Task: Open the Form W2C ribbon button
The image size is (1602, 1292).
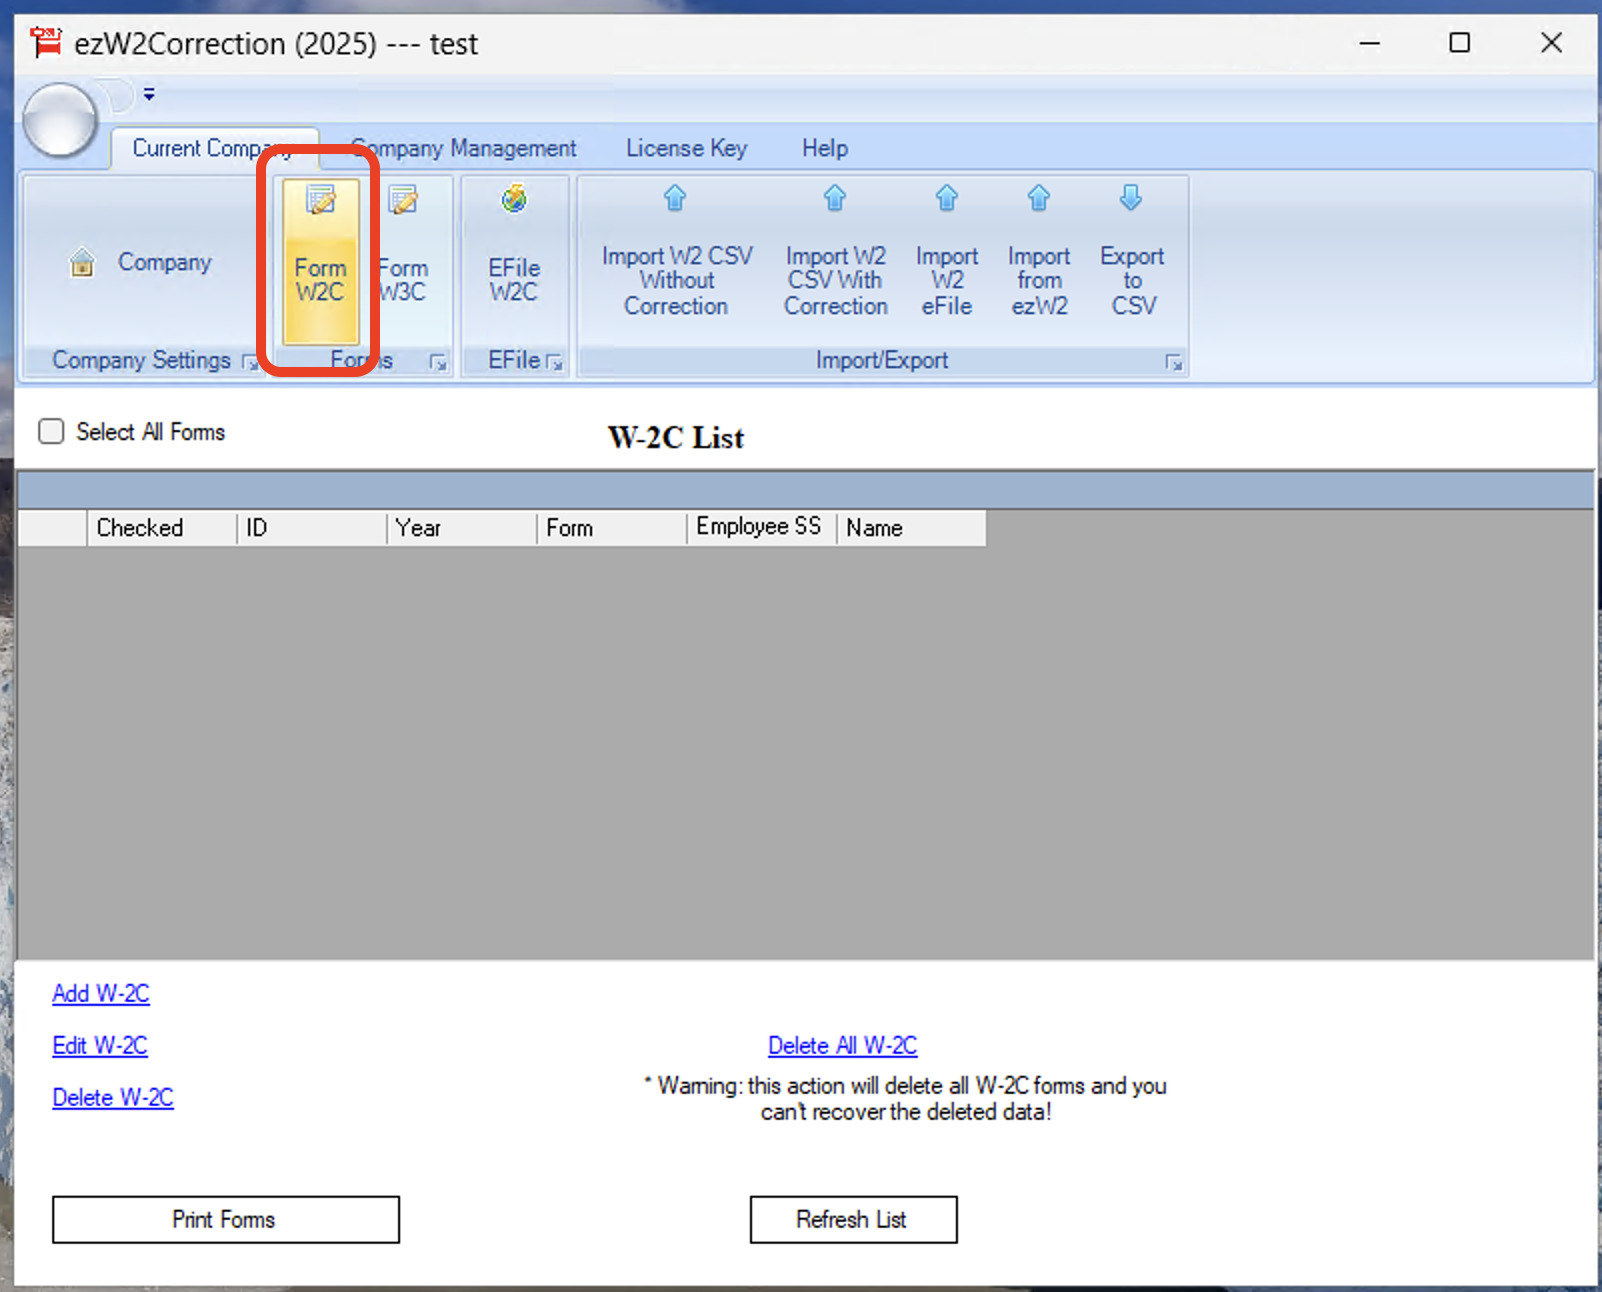Action: point(320,260)
